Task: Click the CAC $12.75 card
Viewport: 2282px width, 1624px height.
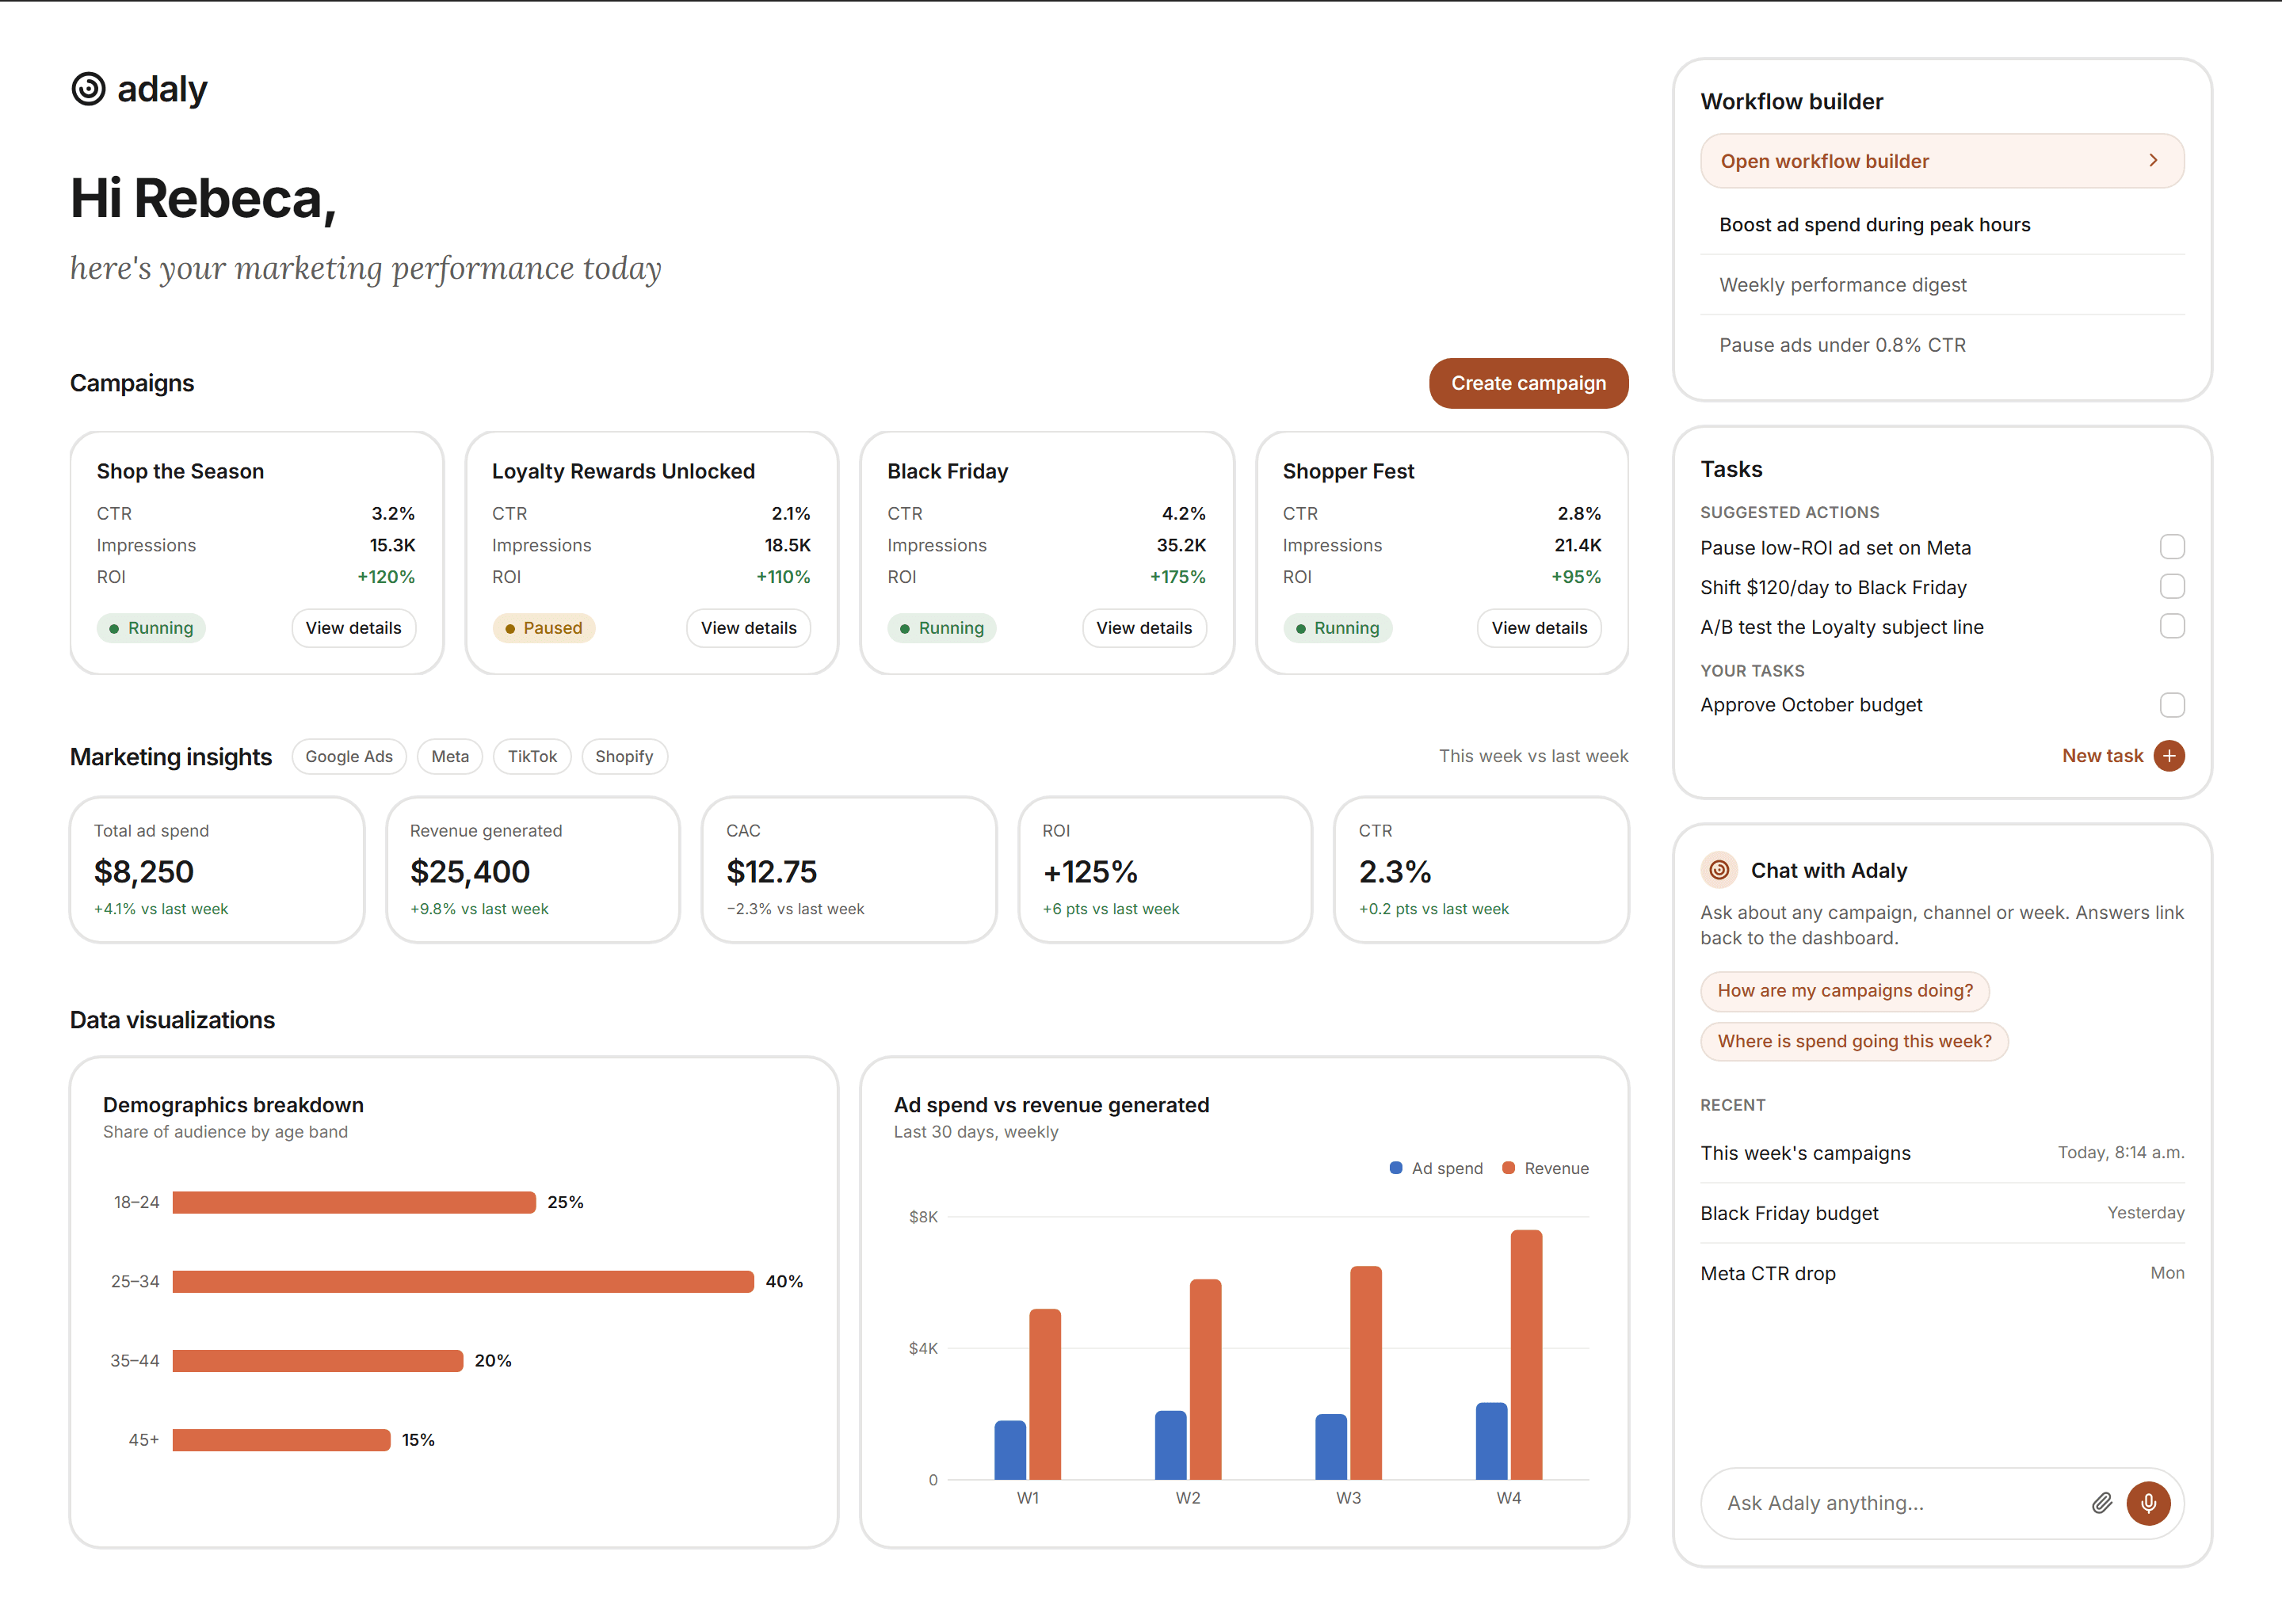Action: [x=848, y=869]
